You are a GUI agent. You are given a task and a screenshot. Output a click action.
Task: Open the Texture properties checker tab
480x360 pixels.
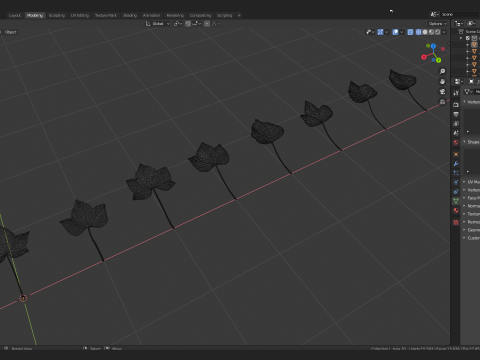click(456, 222)
